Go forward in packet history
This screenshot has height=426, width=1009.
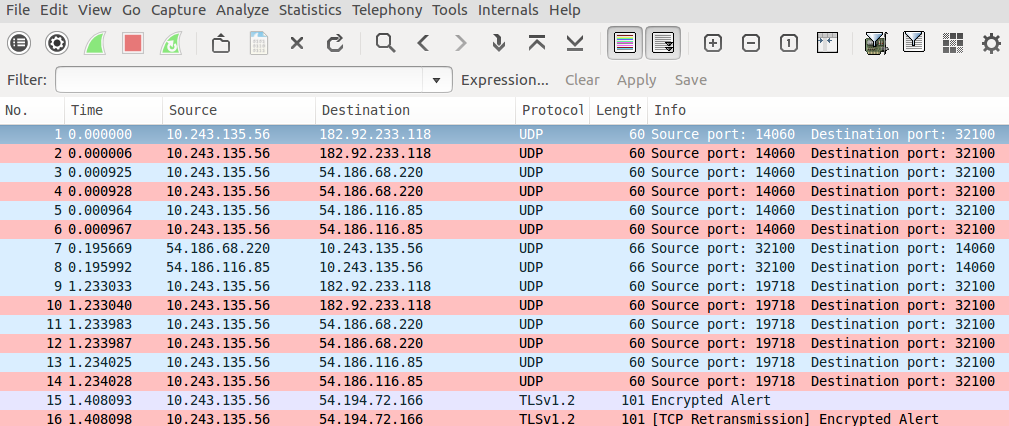pyautogui.click(x=461, y=43)
